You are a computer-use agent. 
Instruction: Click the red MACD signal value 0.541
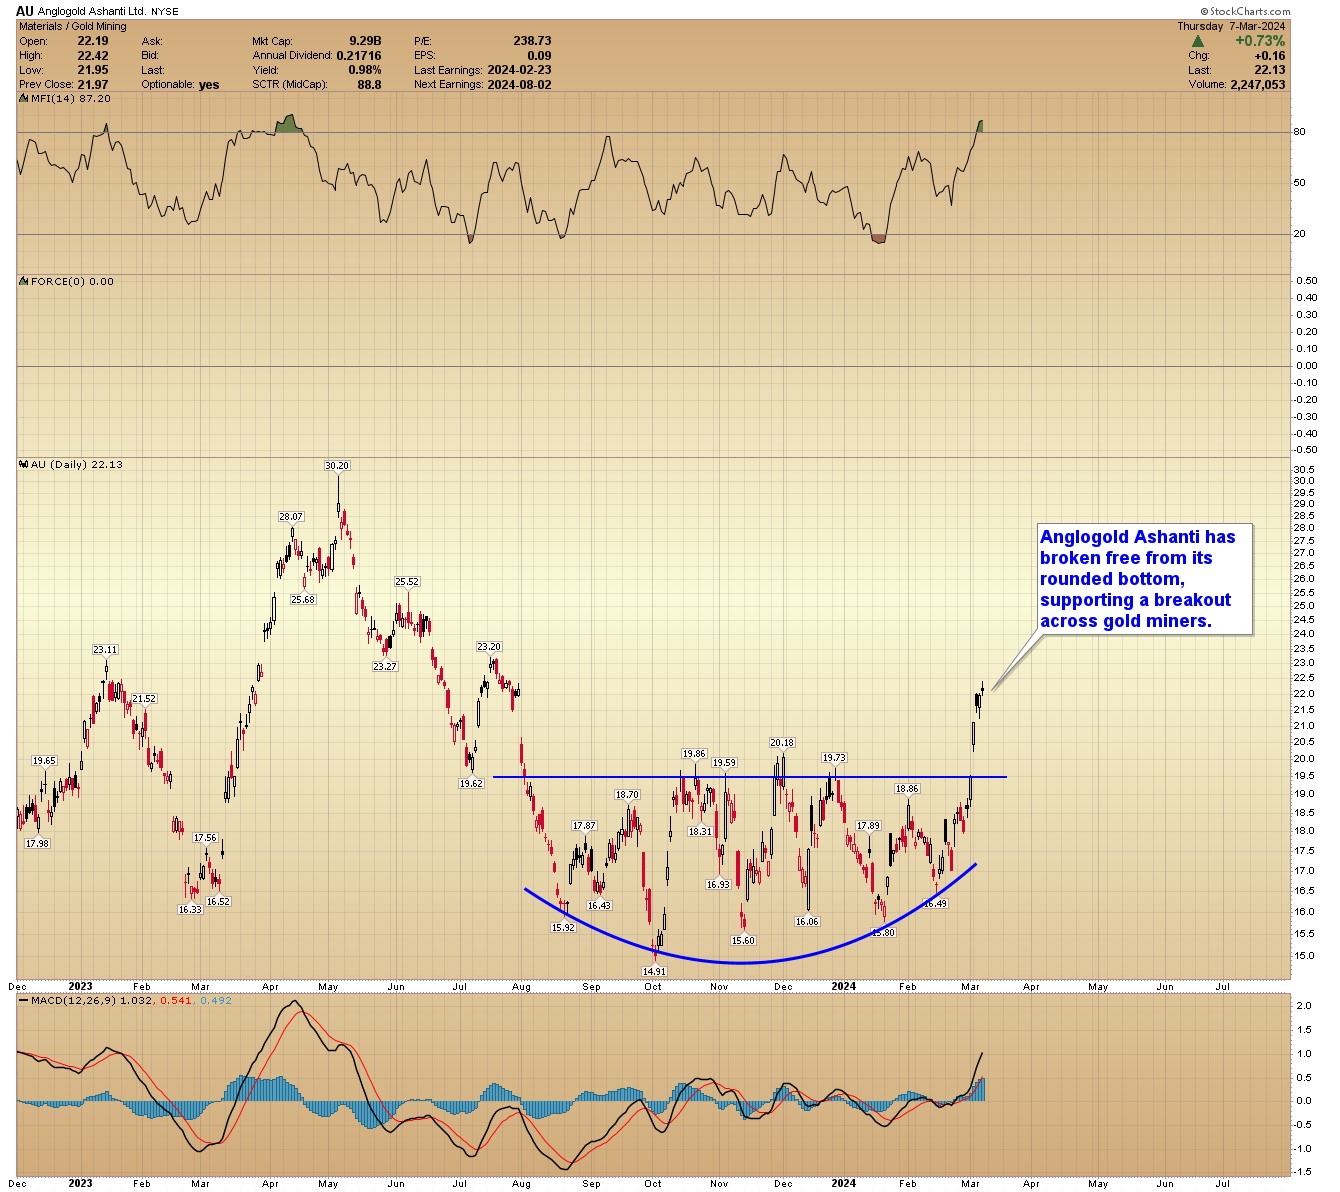(x=177, y=1000)
